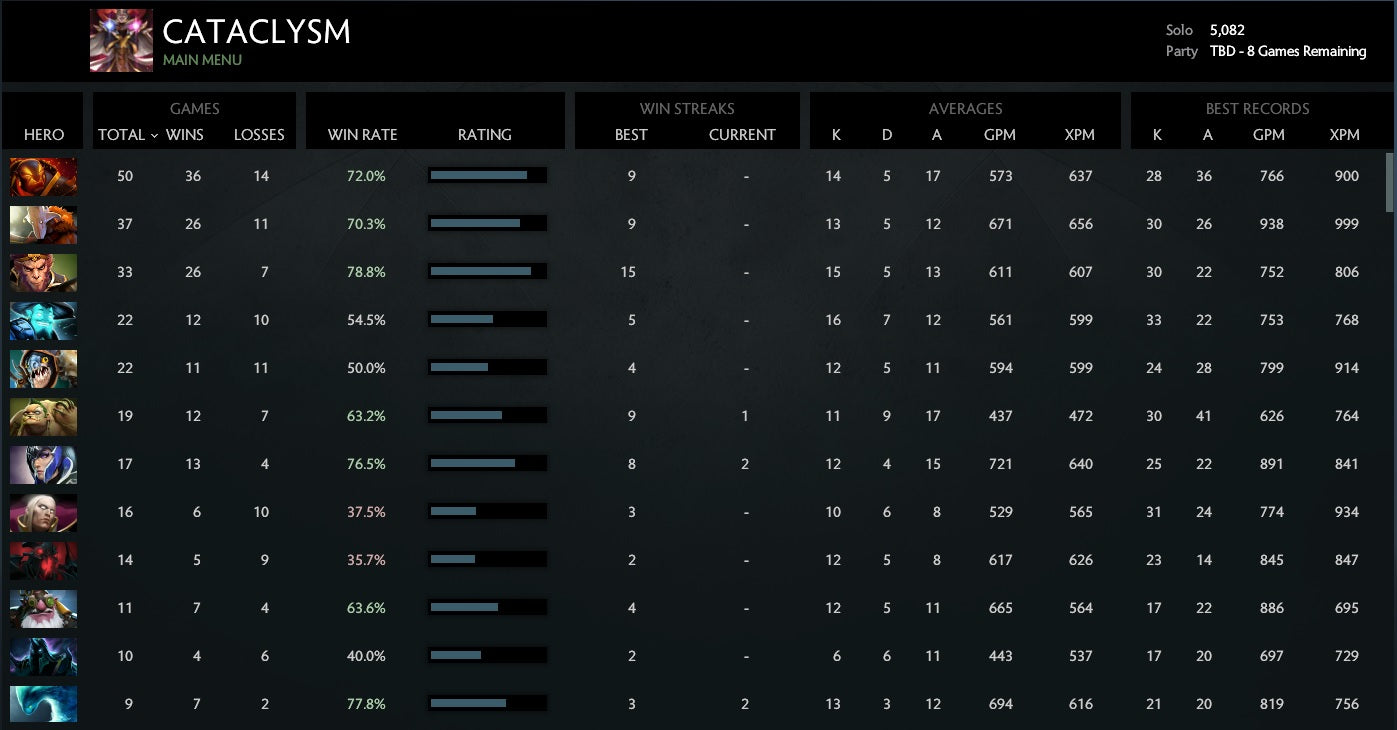The width and height of the screenshot is (1397, 730).
Task: Click the Shadow Fiend hero portrait
Action: tap(43, 561)
